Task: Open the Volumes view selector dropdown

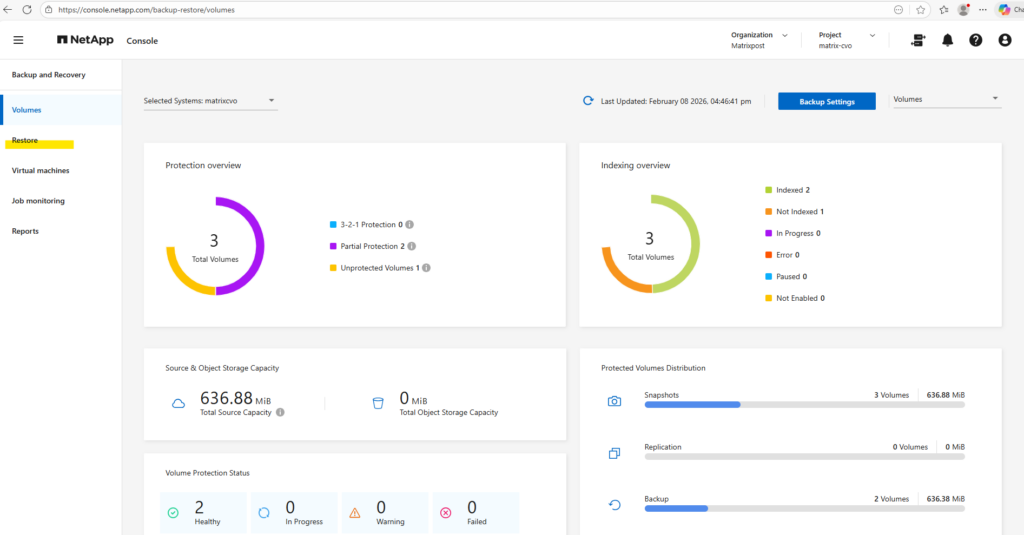Action: click(x=946, y=99)
